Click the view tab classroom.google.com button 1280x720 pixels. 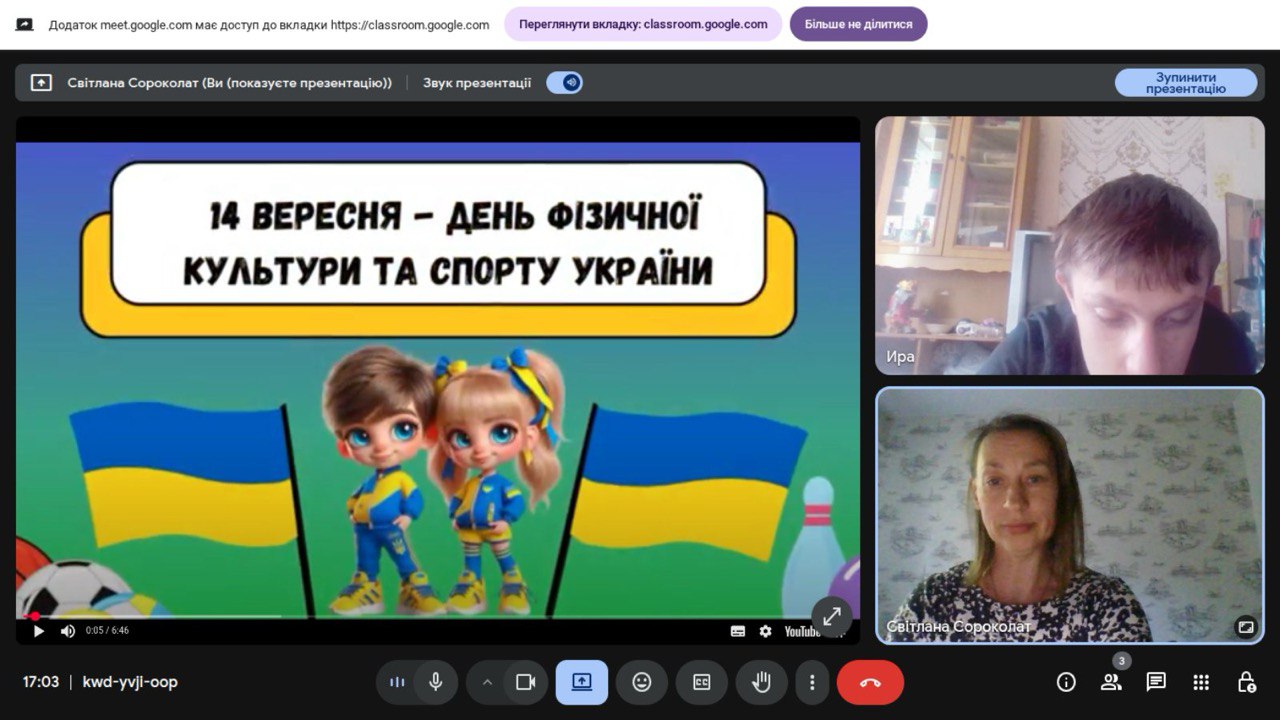[643, 24]
